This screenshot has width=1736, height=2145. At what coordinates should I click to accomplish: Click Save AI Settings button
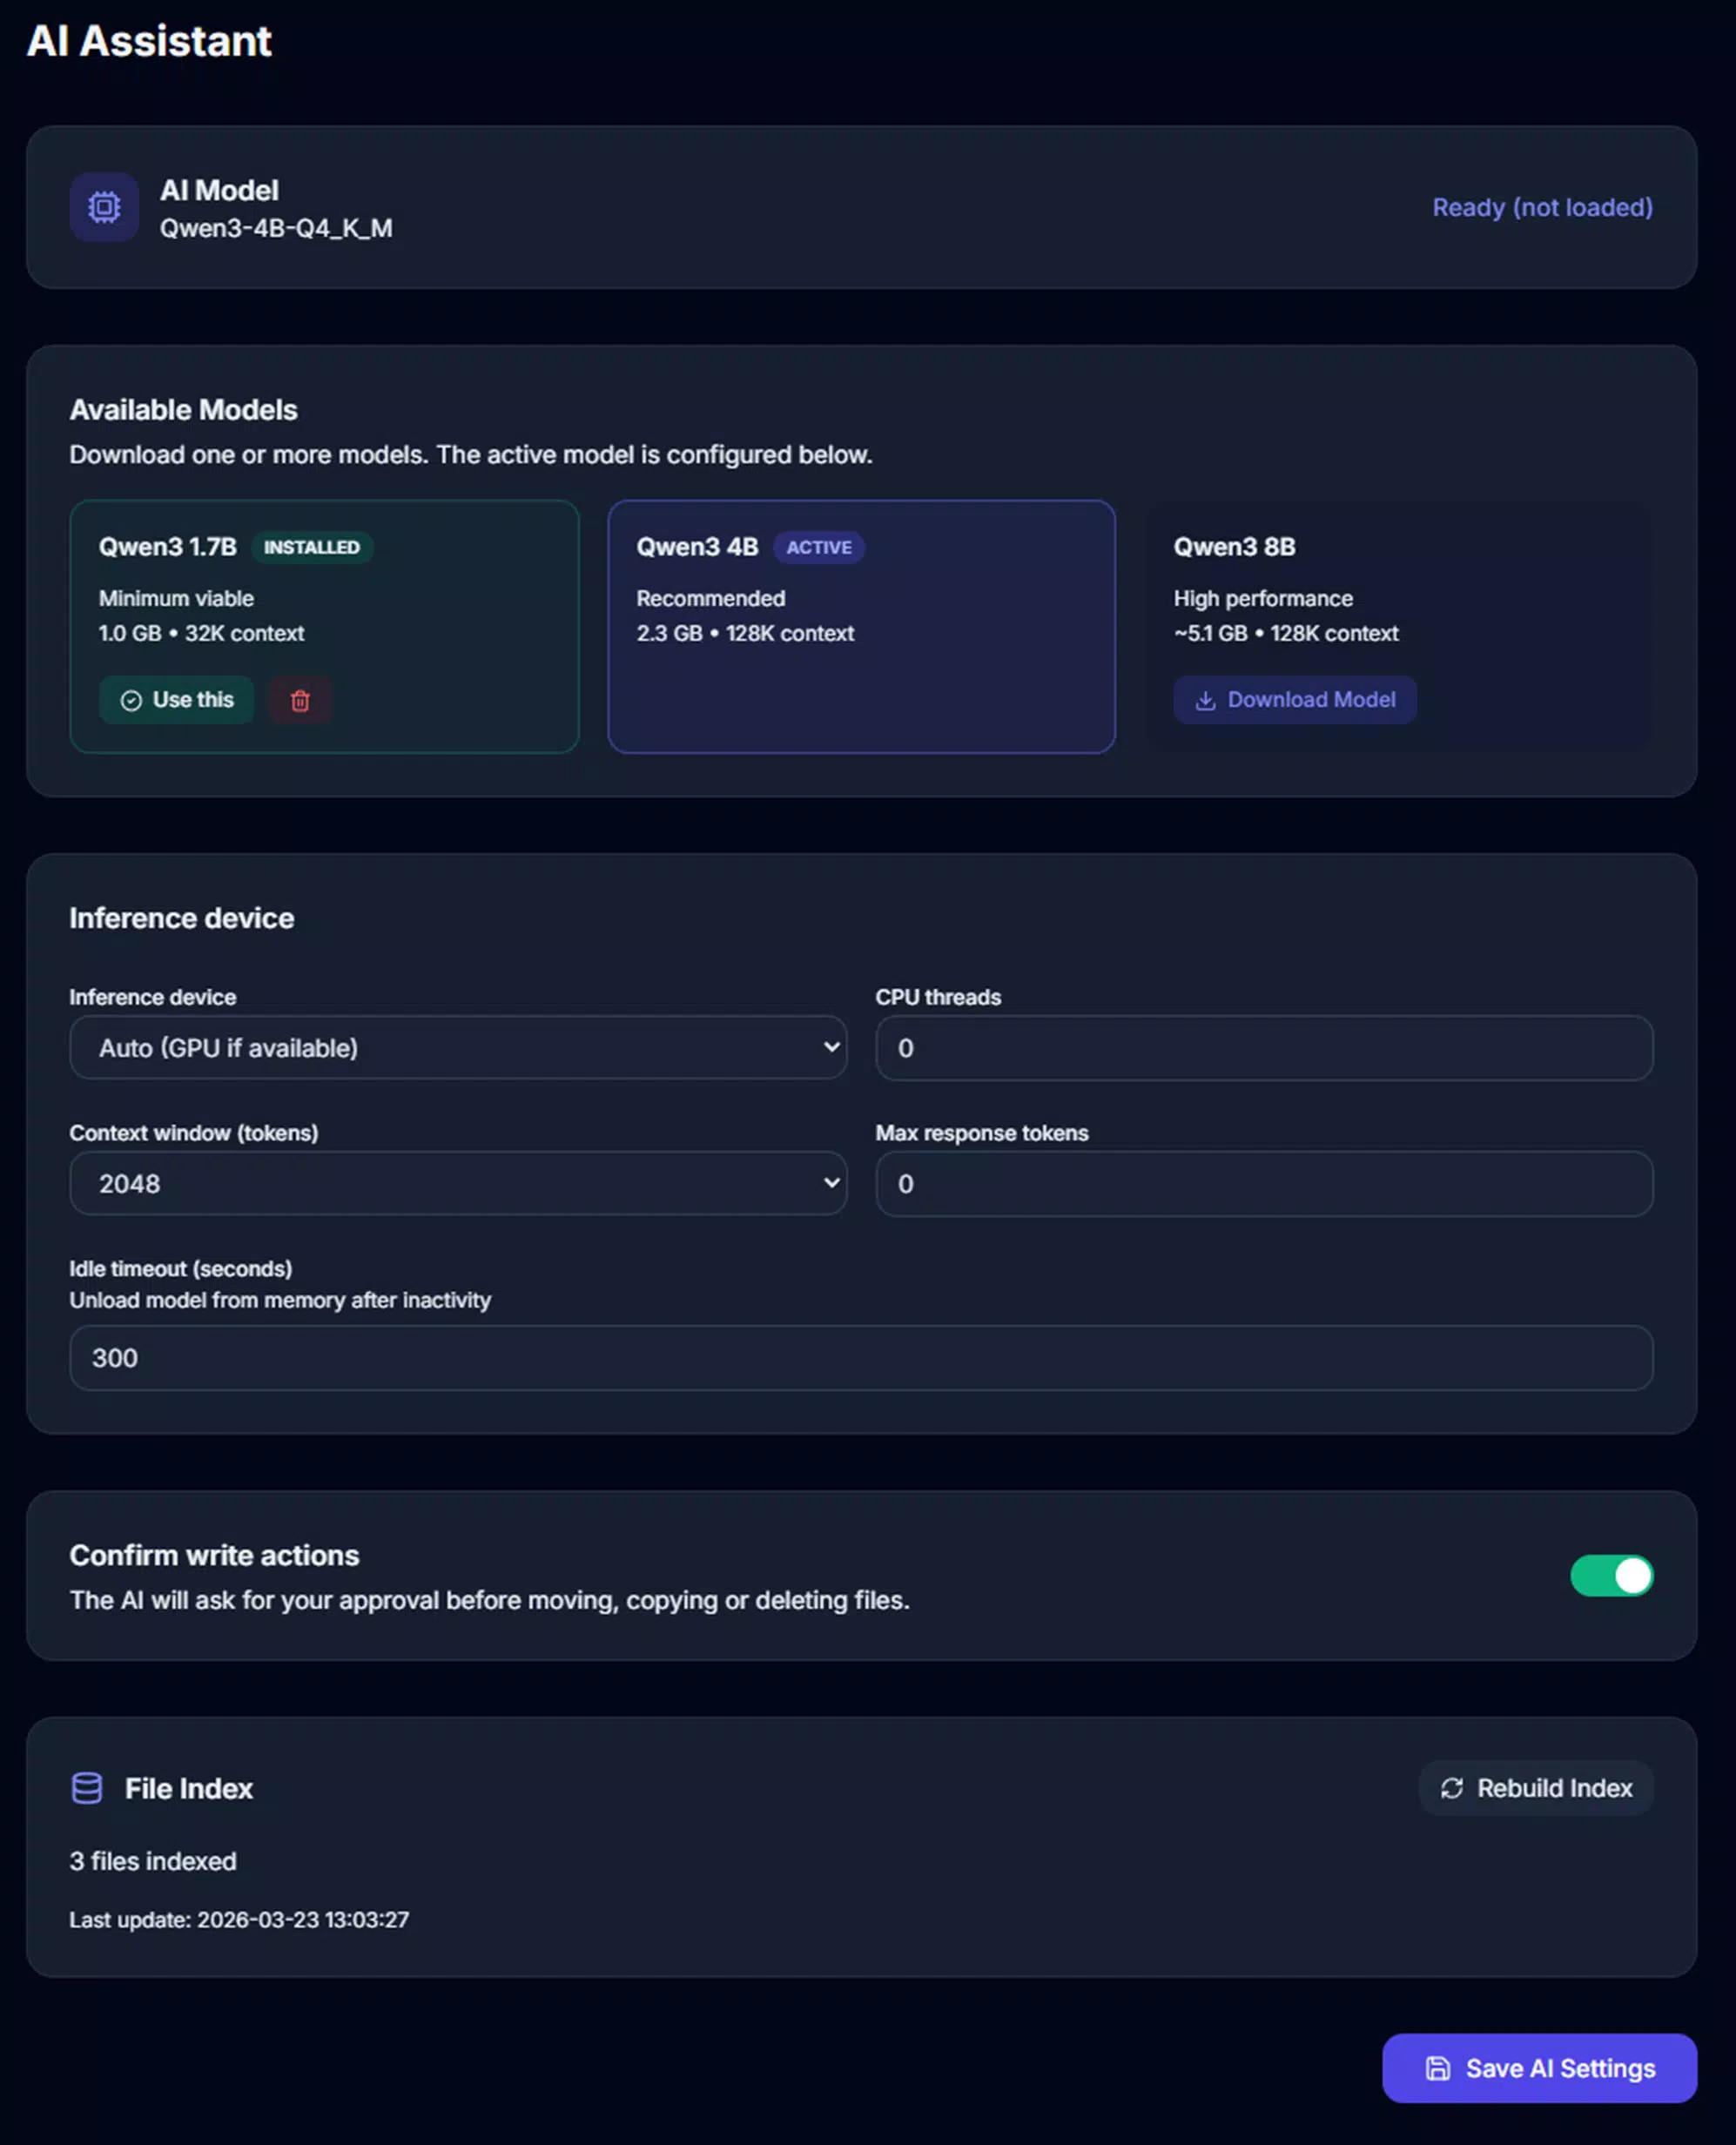[x=1539, y=2068]
